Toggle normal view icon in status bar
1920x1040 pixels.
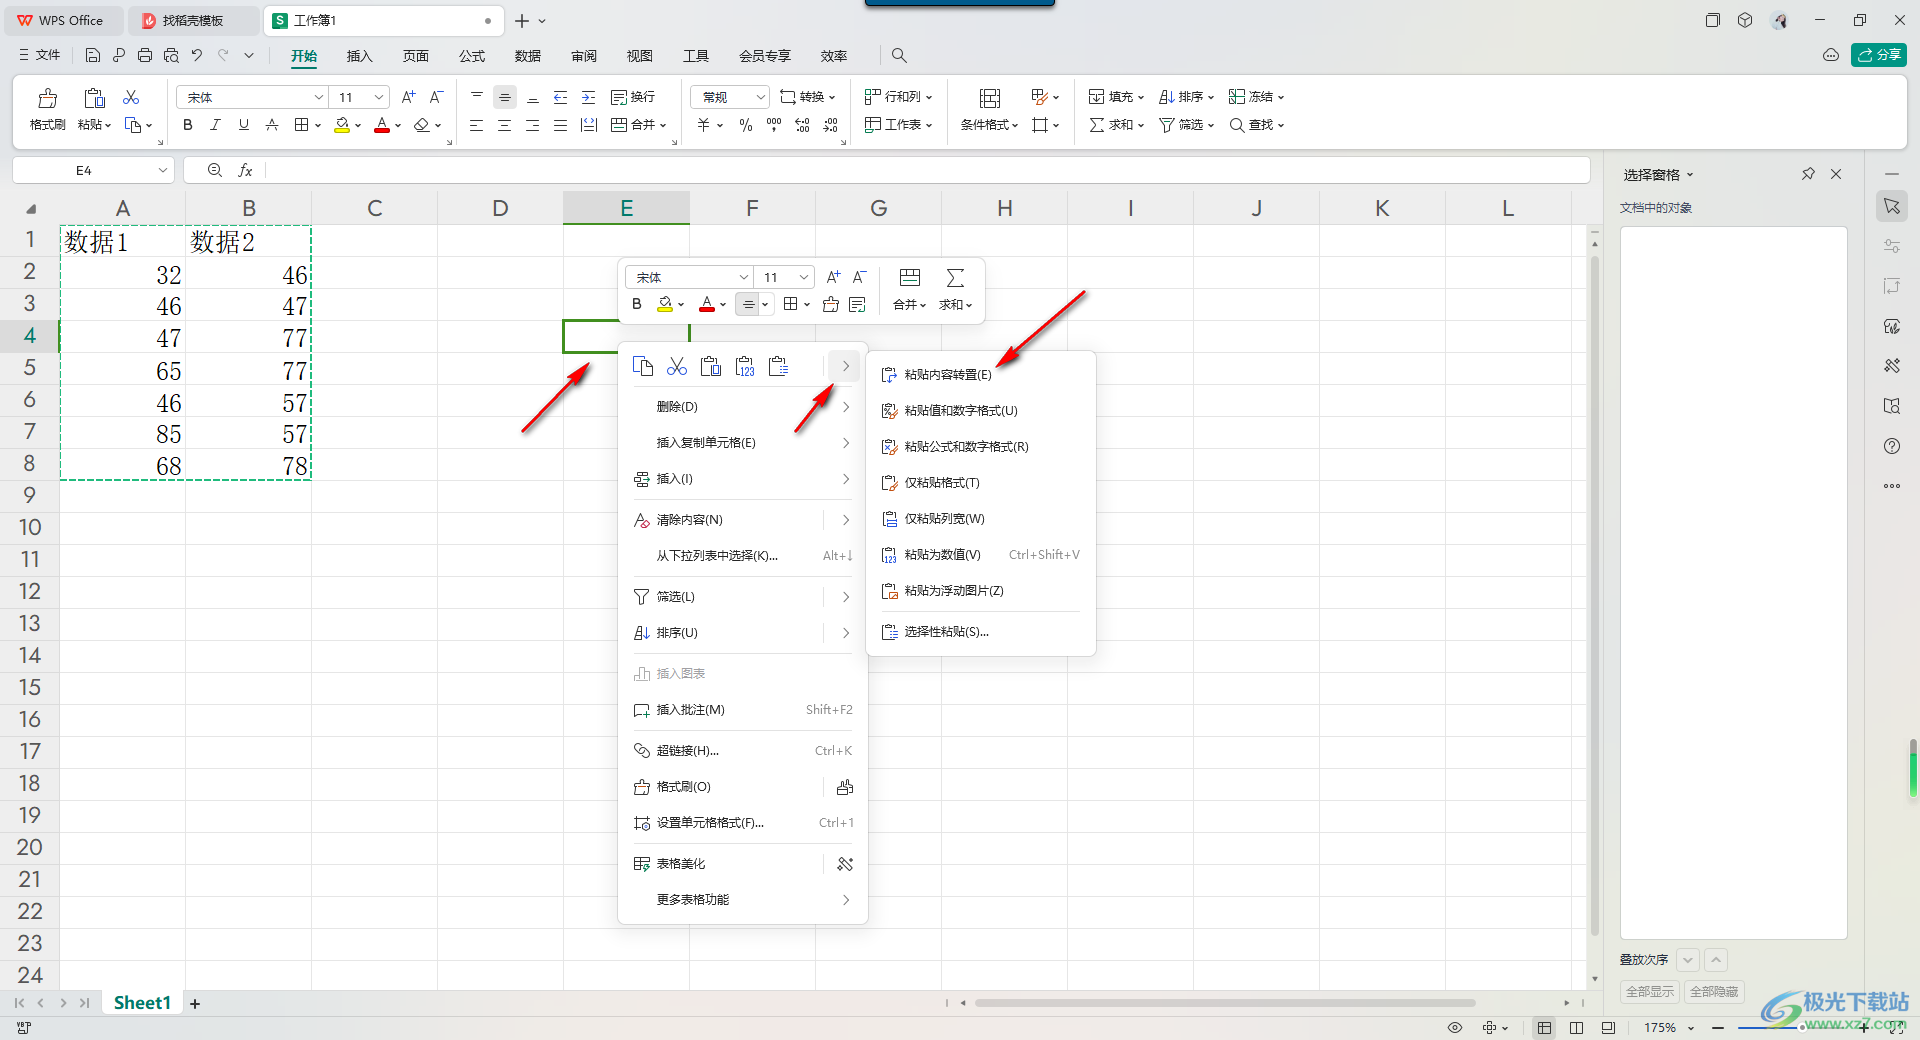(x=1545, y=1028)
